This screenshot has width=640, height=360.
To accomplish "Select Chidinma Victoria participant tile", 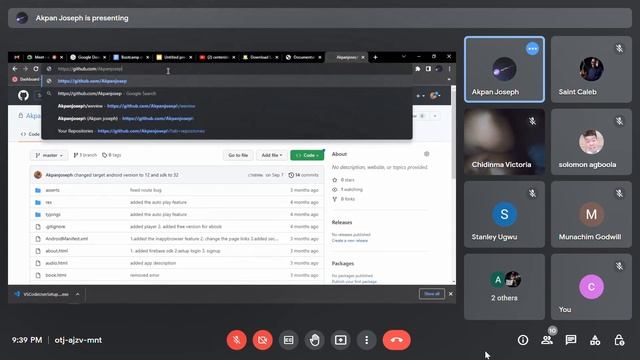I will 504,142.
